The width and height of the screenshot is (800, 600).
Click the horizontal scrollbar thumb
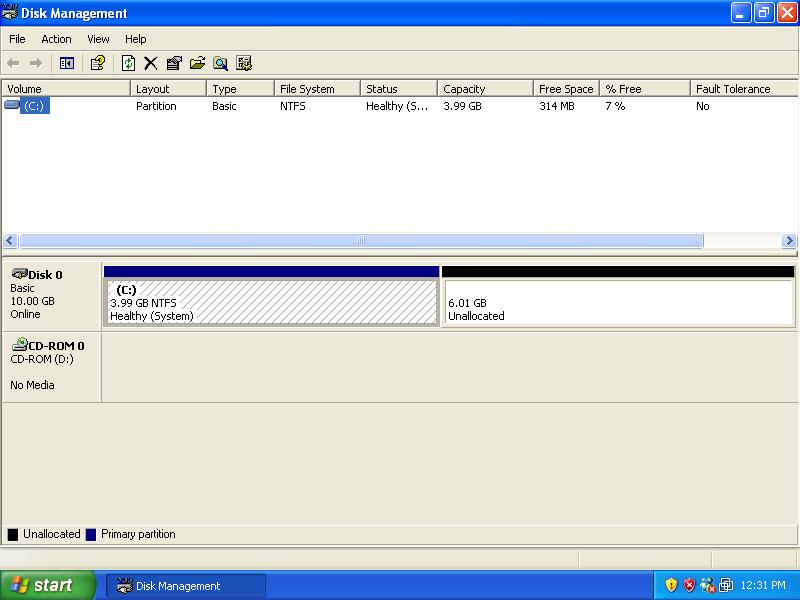coord(361,240)
